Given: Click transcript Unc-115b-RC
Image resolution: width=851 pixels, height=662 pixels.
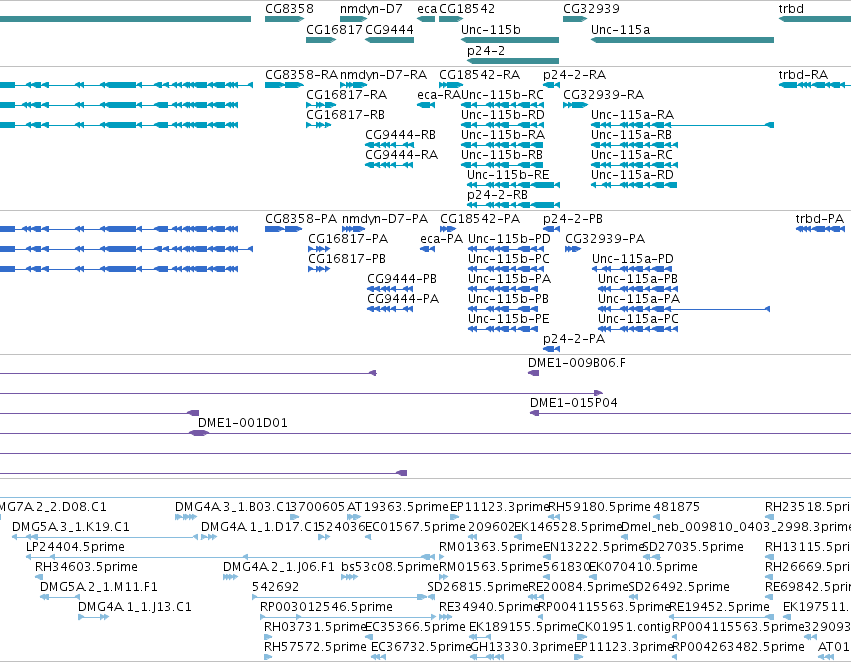Looking at the screenshot, I should click(x=502, y=94).
